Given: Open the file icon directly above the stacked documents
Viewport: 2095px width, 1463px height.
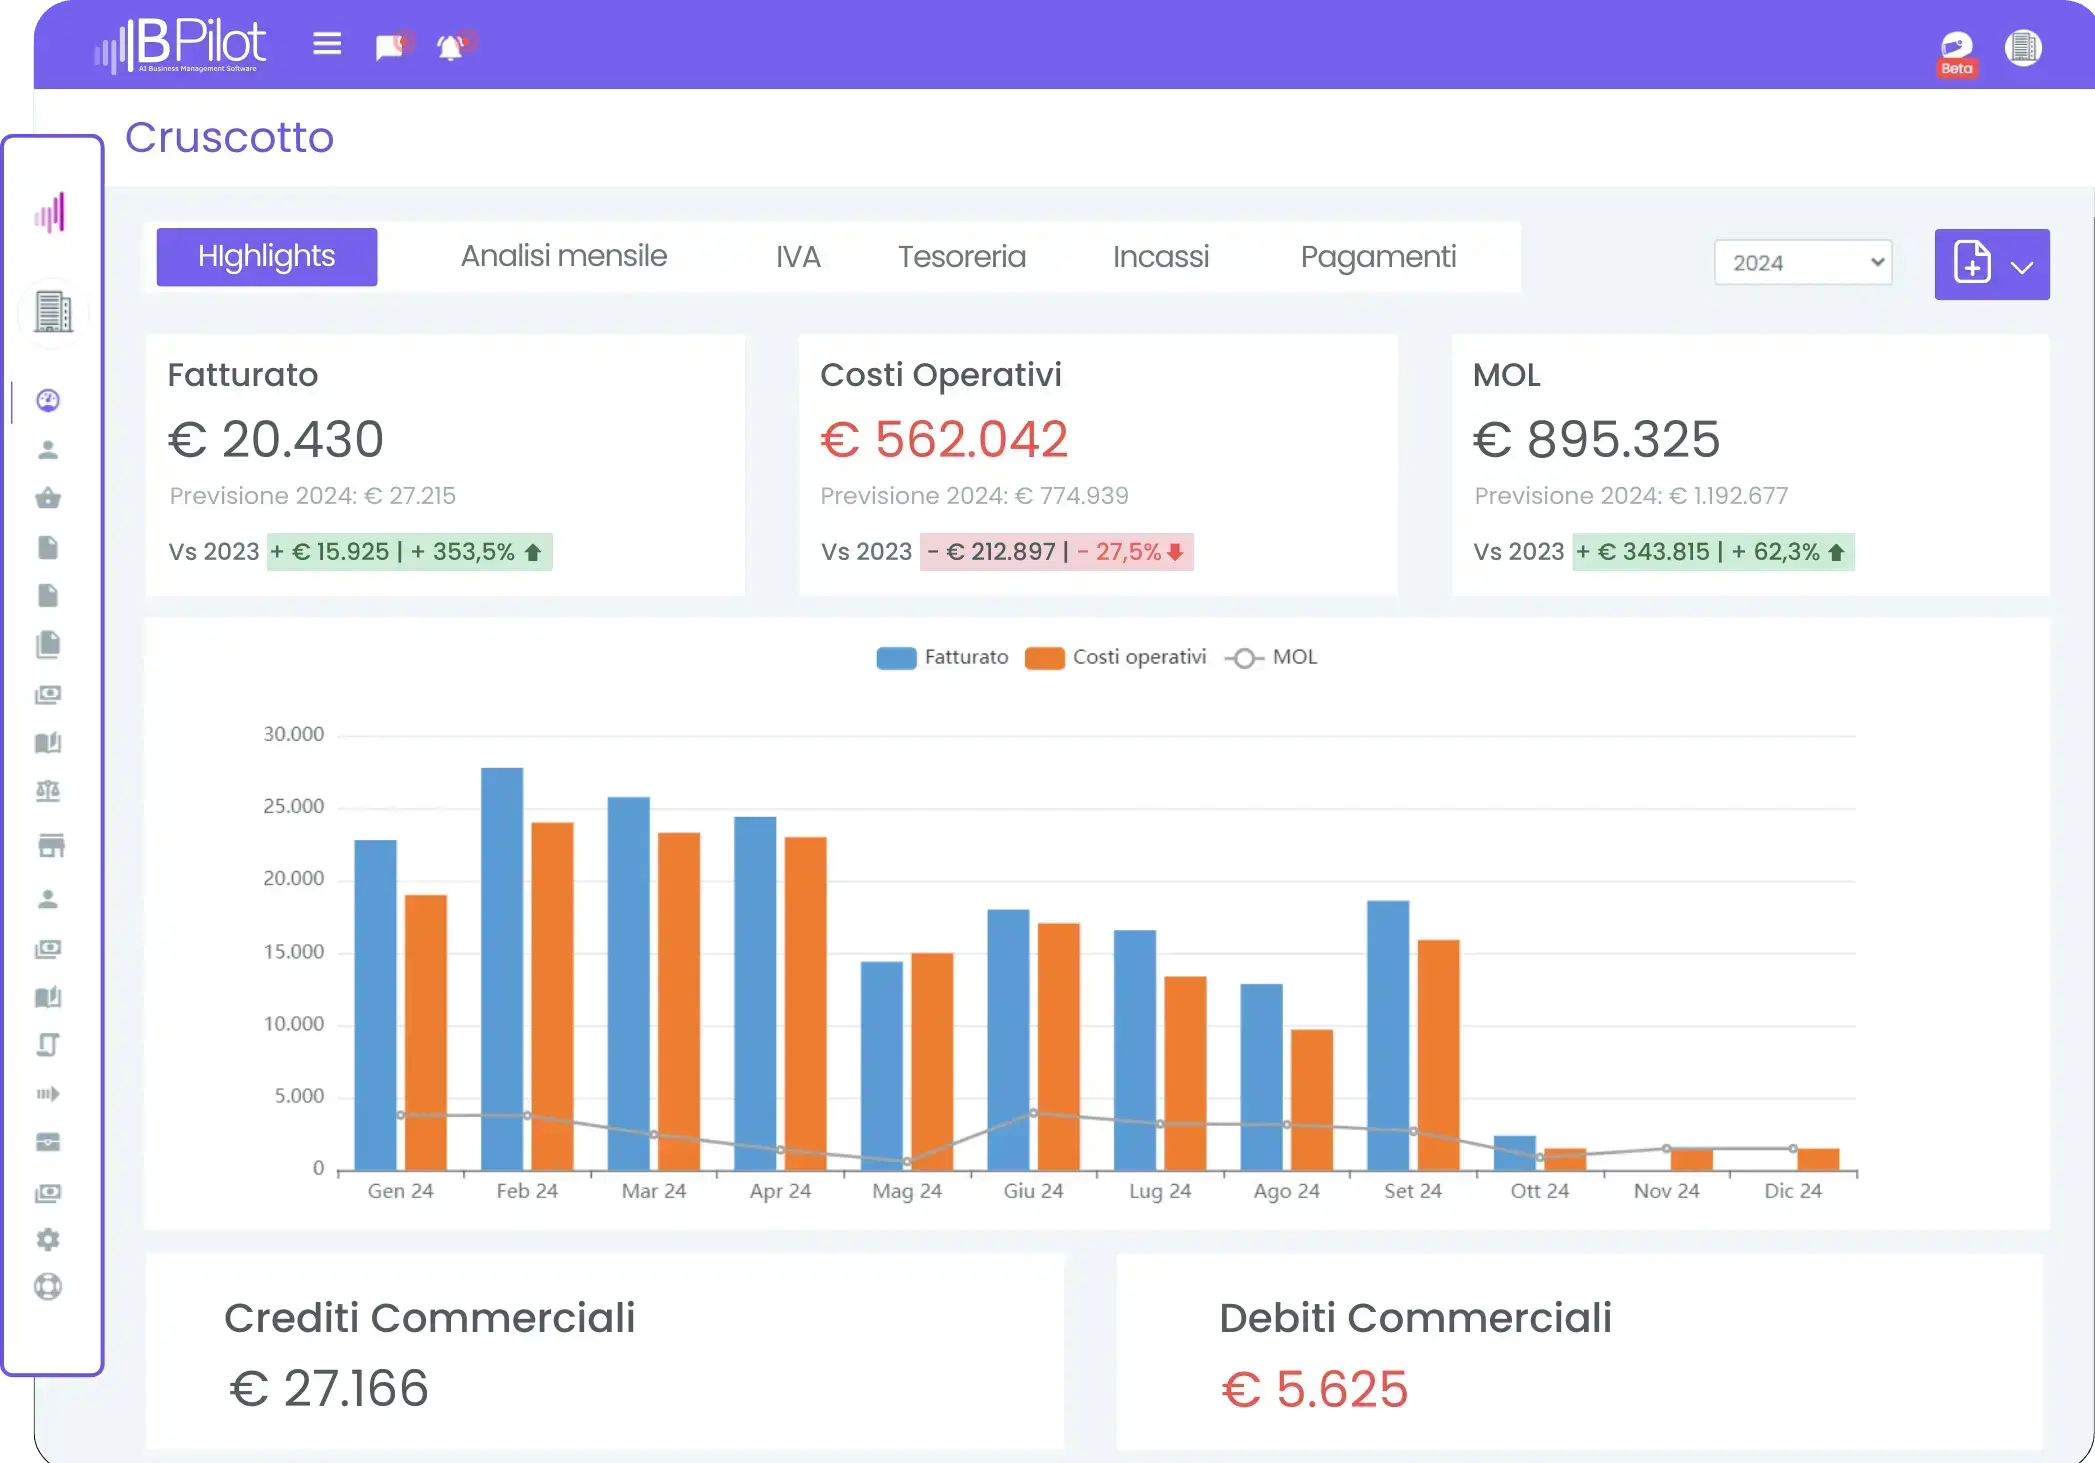Looking at the screenshot, I should pos(48,595).
